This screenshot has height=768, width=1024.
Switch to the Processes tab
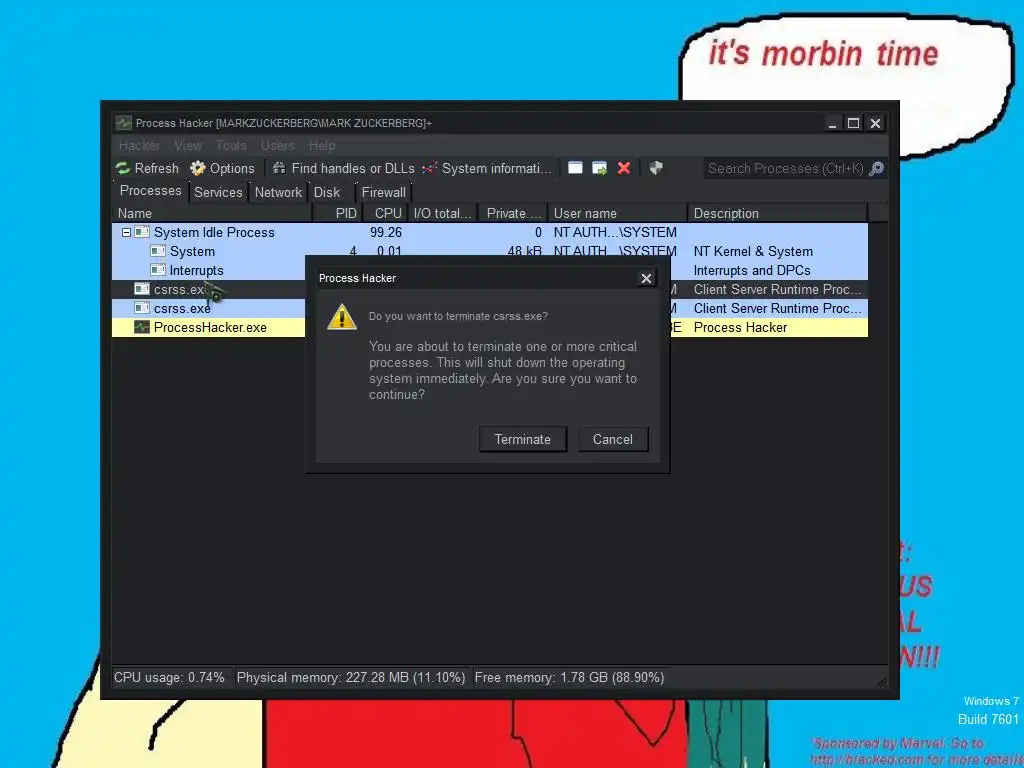tap(151, 191)
